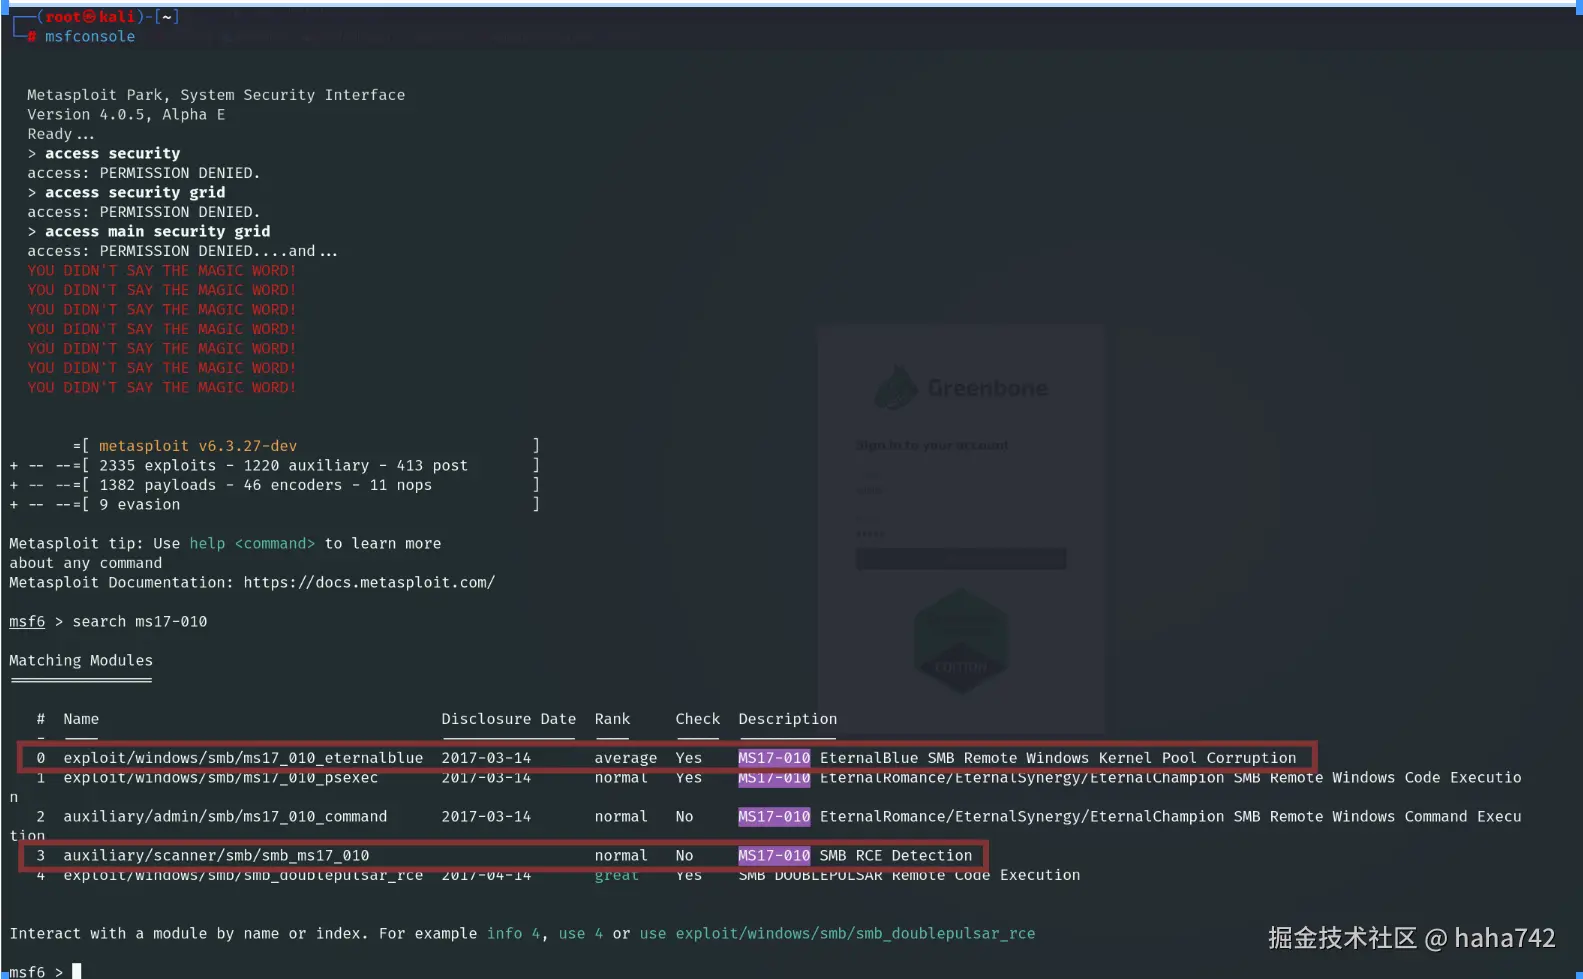Image resolution: width=1583 pixels, height=979 pixels.
Task: Select the 'Version 4.0.5, Alpha E' line
Action: (126, 114)
